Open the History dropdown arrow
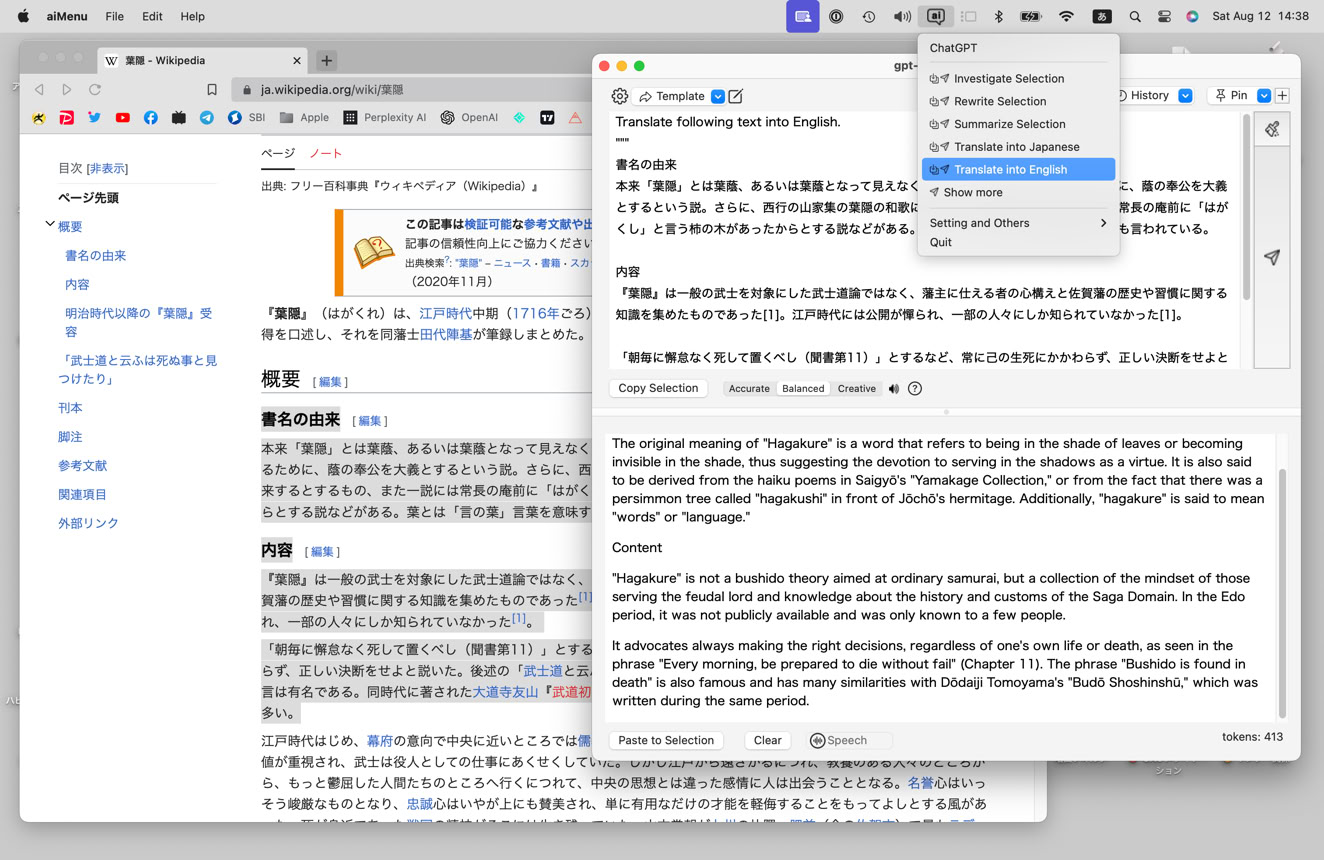 click(1185, 96)
